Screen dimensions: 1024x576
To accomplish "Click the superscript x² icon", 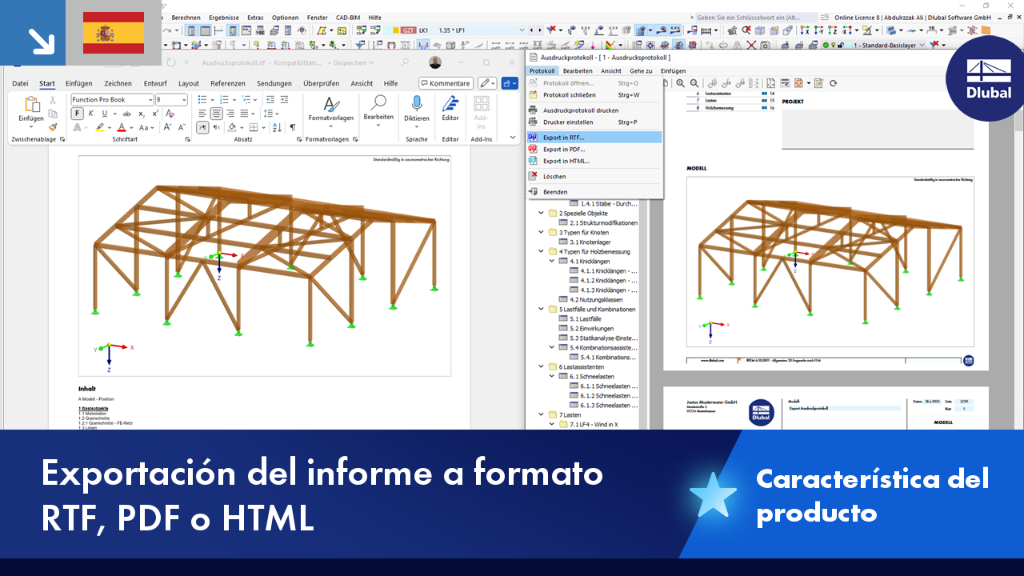I will [155, 114].
